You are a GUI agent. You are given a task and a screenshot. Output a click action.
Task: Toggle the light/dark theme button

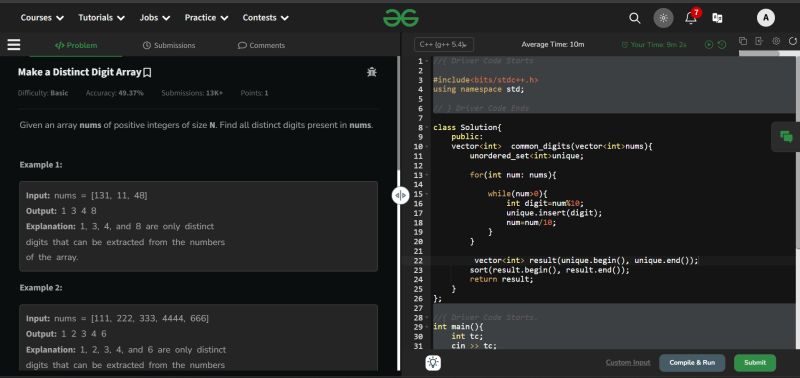(663, 18)
